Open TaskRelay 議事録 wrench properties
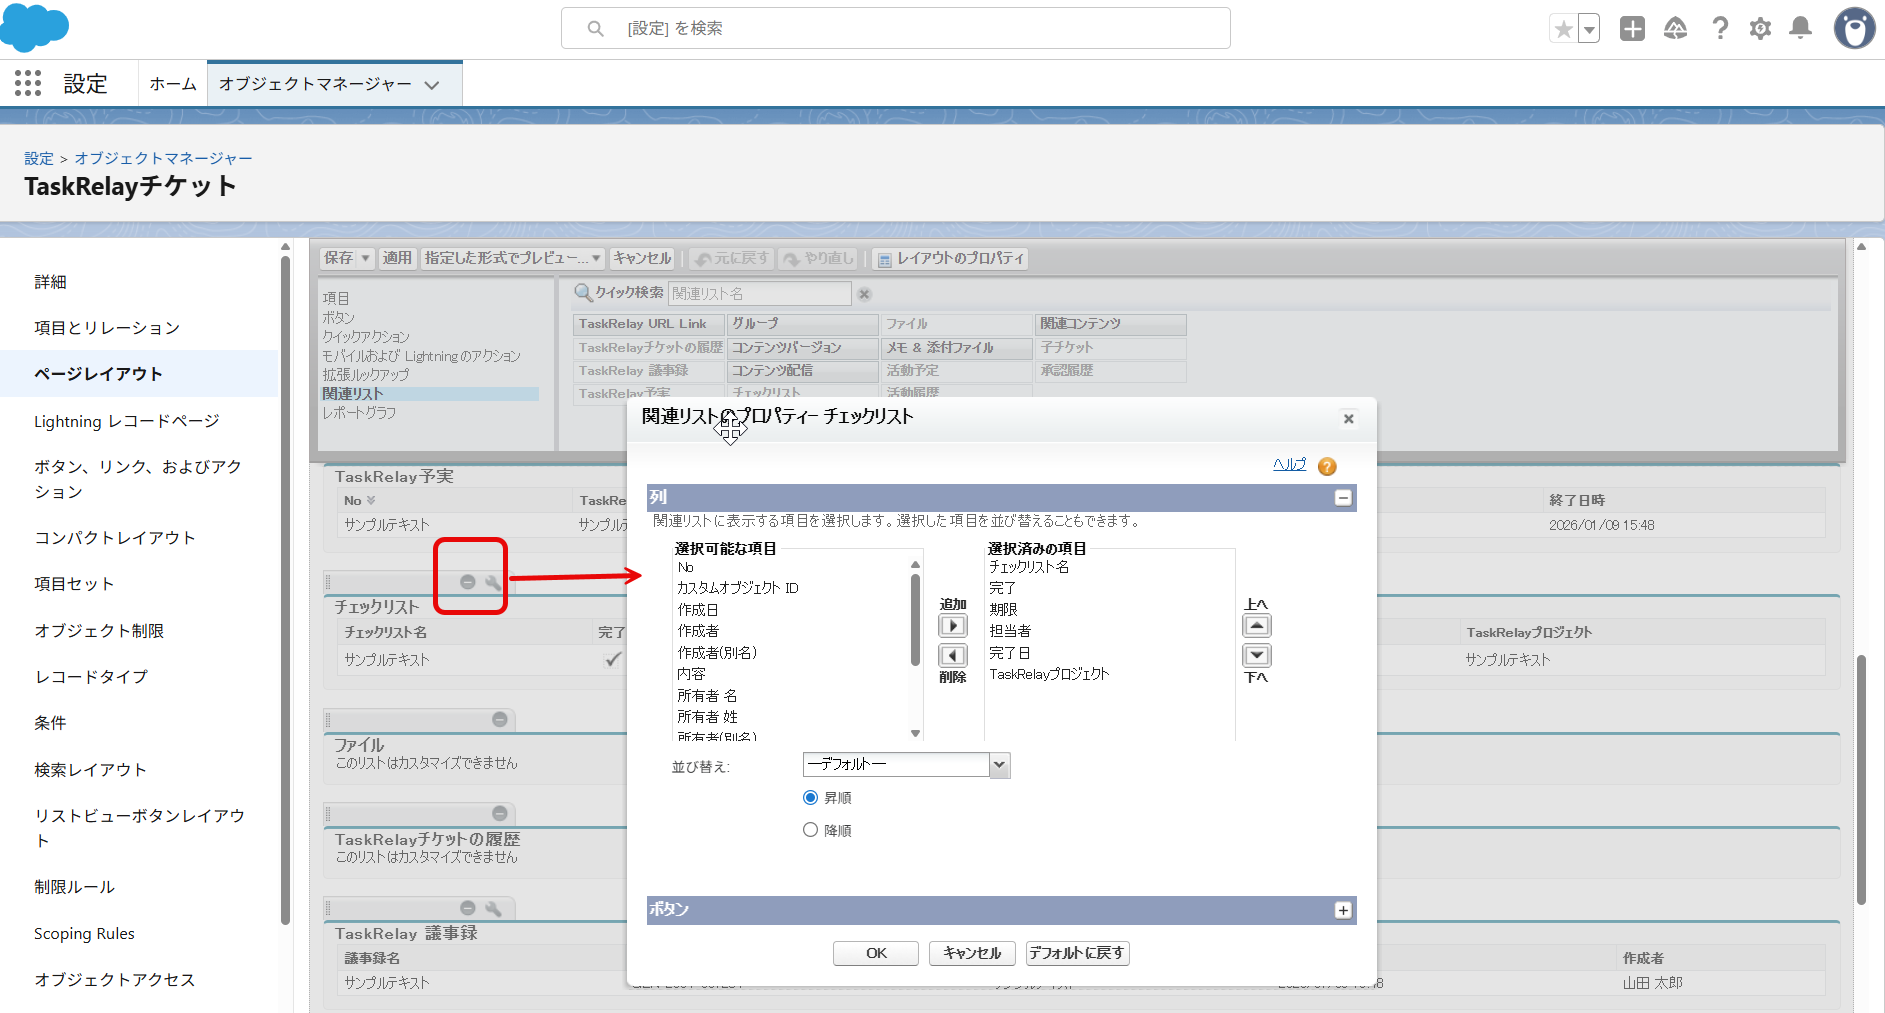Image resolution: width=1885 pixels, height=1013 pixels. [x=493, y=908]
